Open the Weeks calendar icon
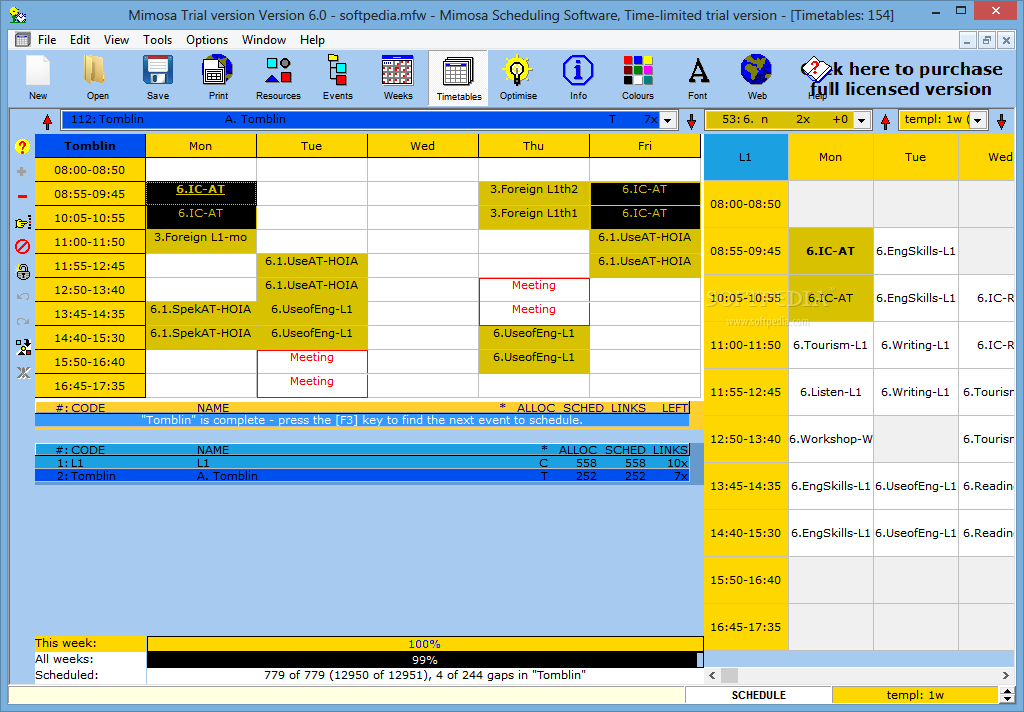The width and height of the screenshot is (1024, 712). [x=398, y=77]
